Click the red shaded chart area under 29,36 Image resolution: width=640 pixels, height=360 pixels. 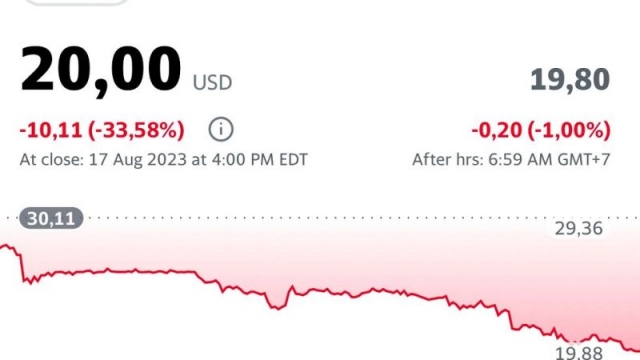click(578, 278)
